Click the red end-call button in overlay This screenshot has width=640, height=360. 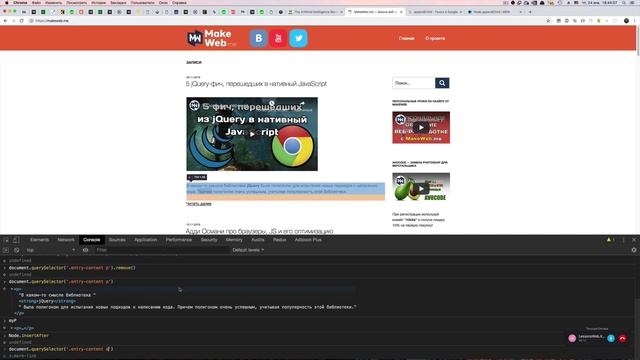coord(622,338)
